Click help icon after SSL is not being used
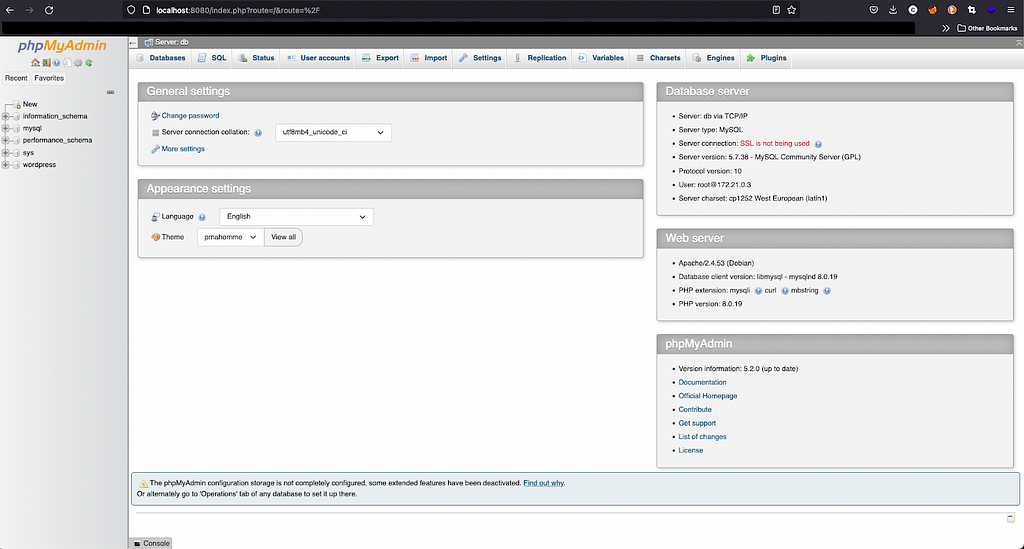This screenshot has width=1024, height=549. pos(818,144)
